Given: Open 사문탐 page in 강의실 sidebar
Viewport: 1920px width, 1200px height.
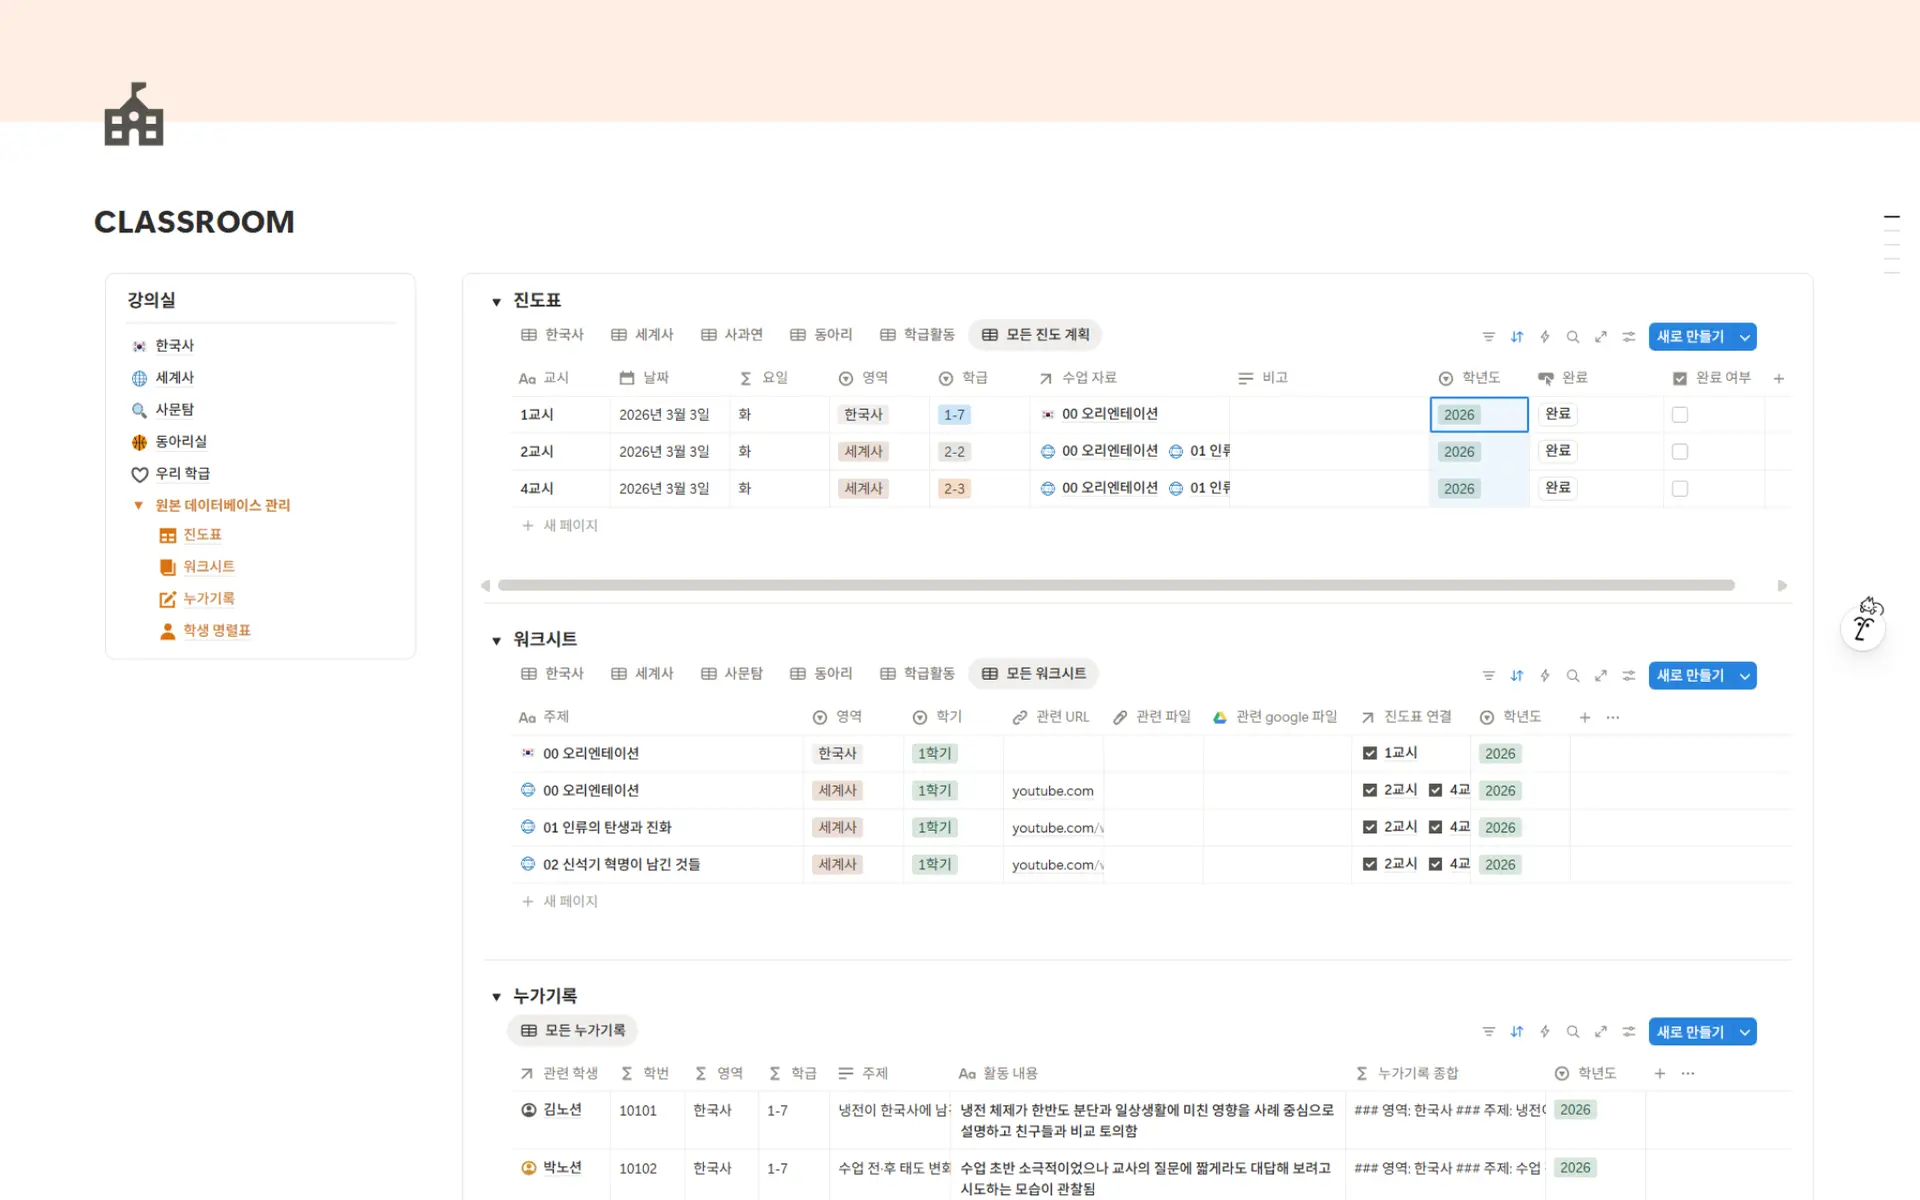Looking at the screenshot, I should point(174,409).
